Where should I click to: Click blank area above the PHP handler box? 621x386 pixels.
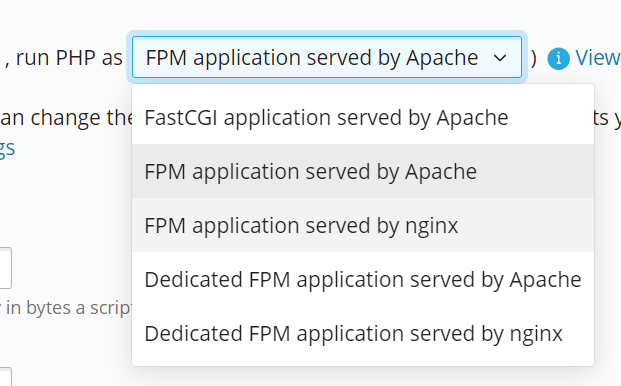(x=317, y=14)
